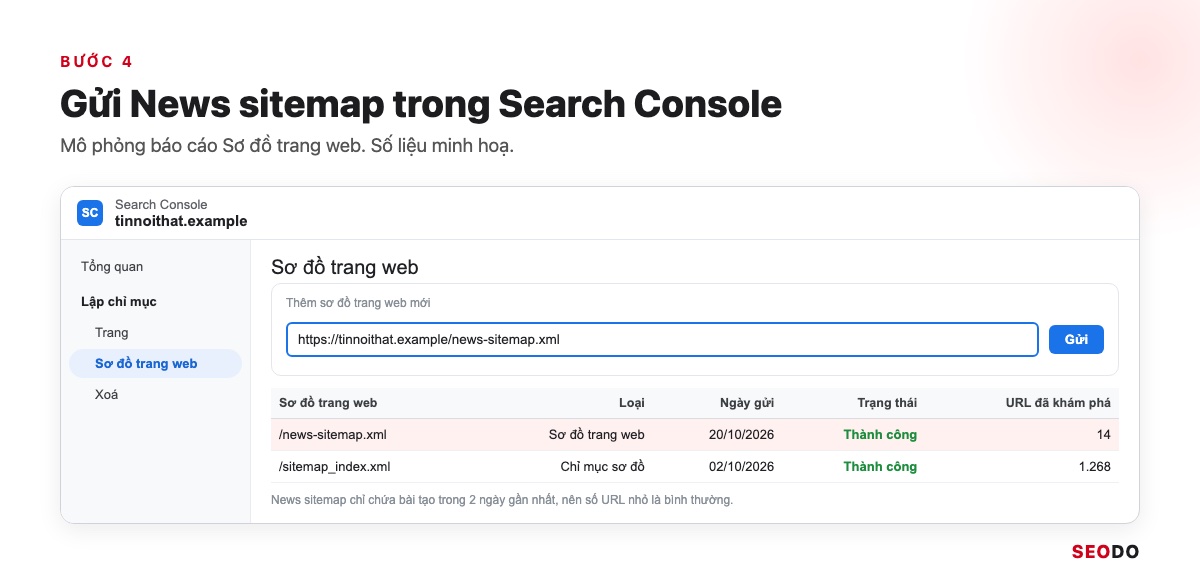The height and width of the screenshot is (584, 1200).
Task: Click the Ngày gửi column header
Action: pos(747,403)
